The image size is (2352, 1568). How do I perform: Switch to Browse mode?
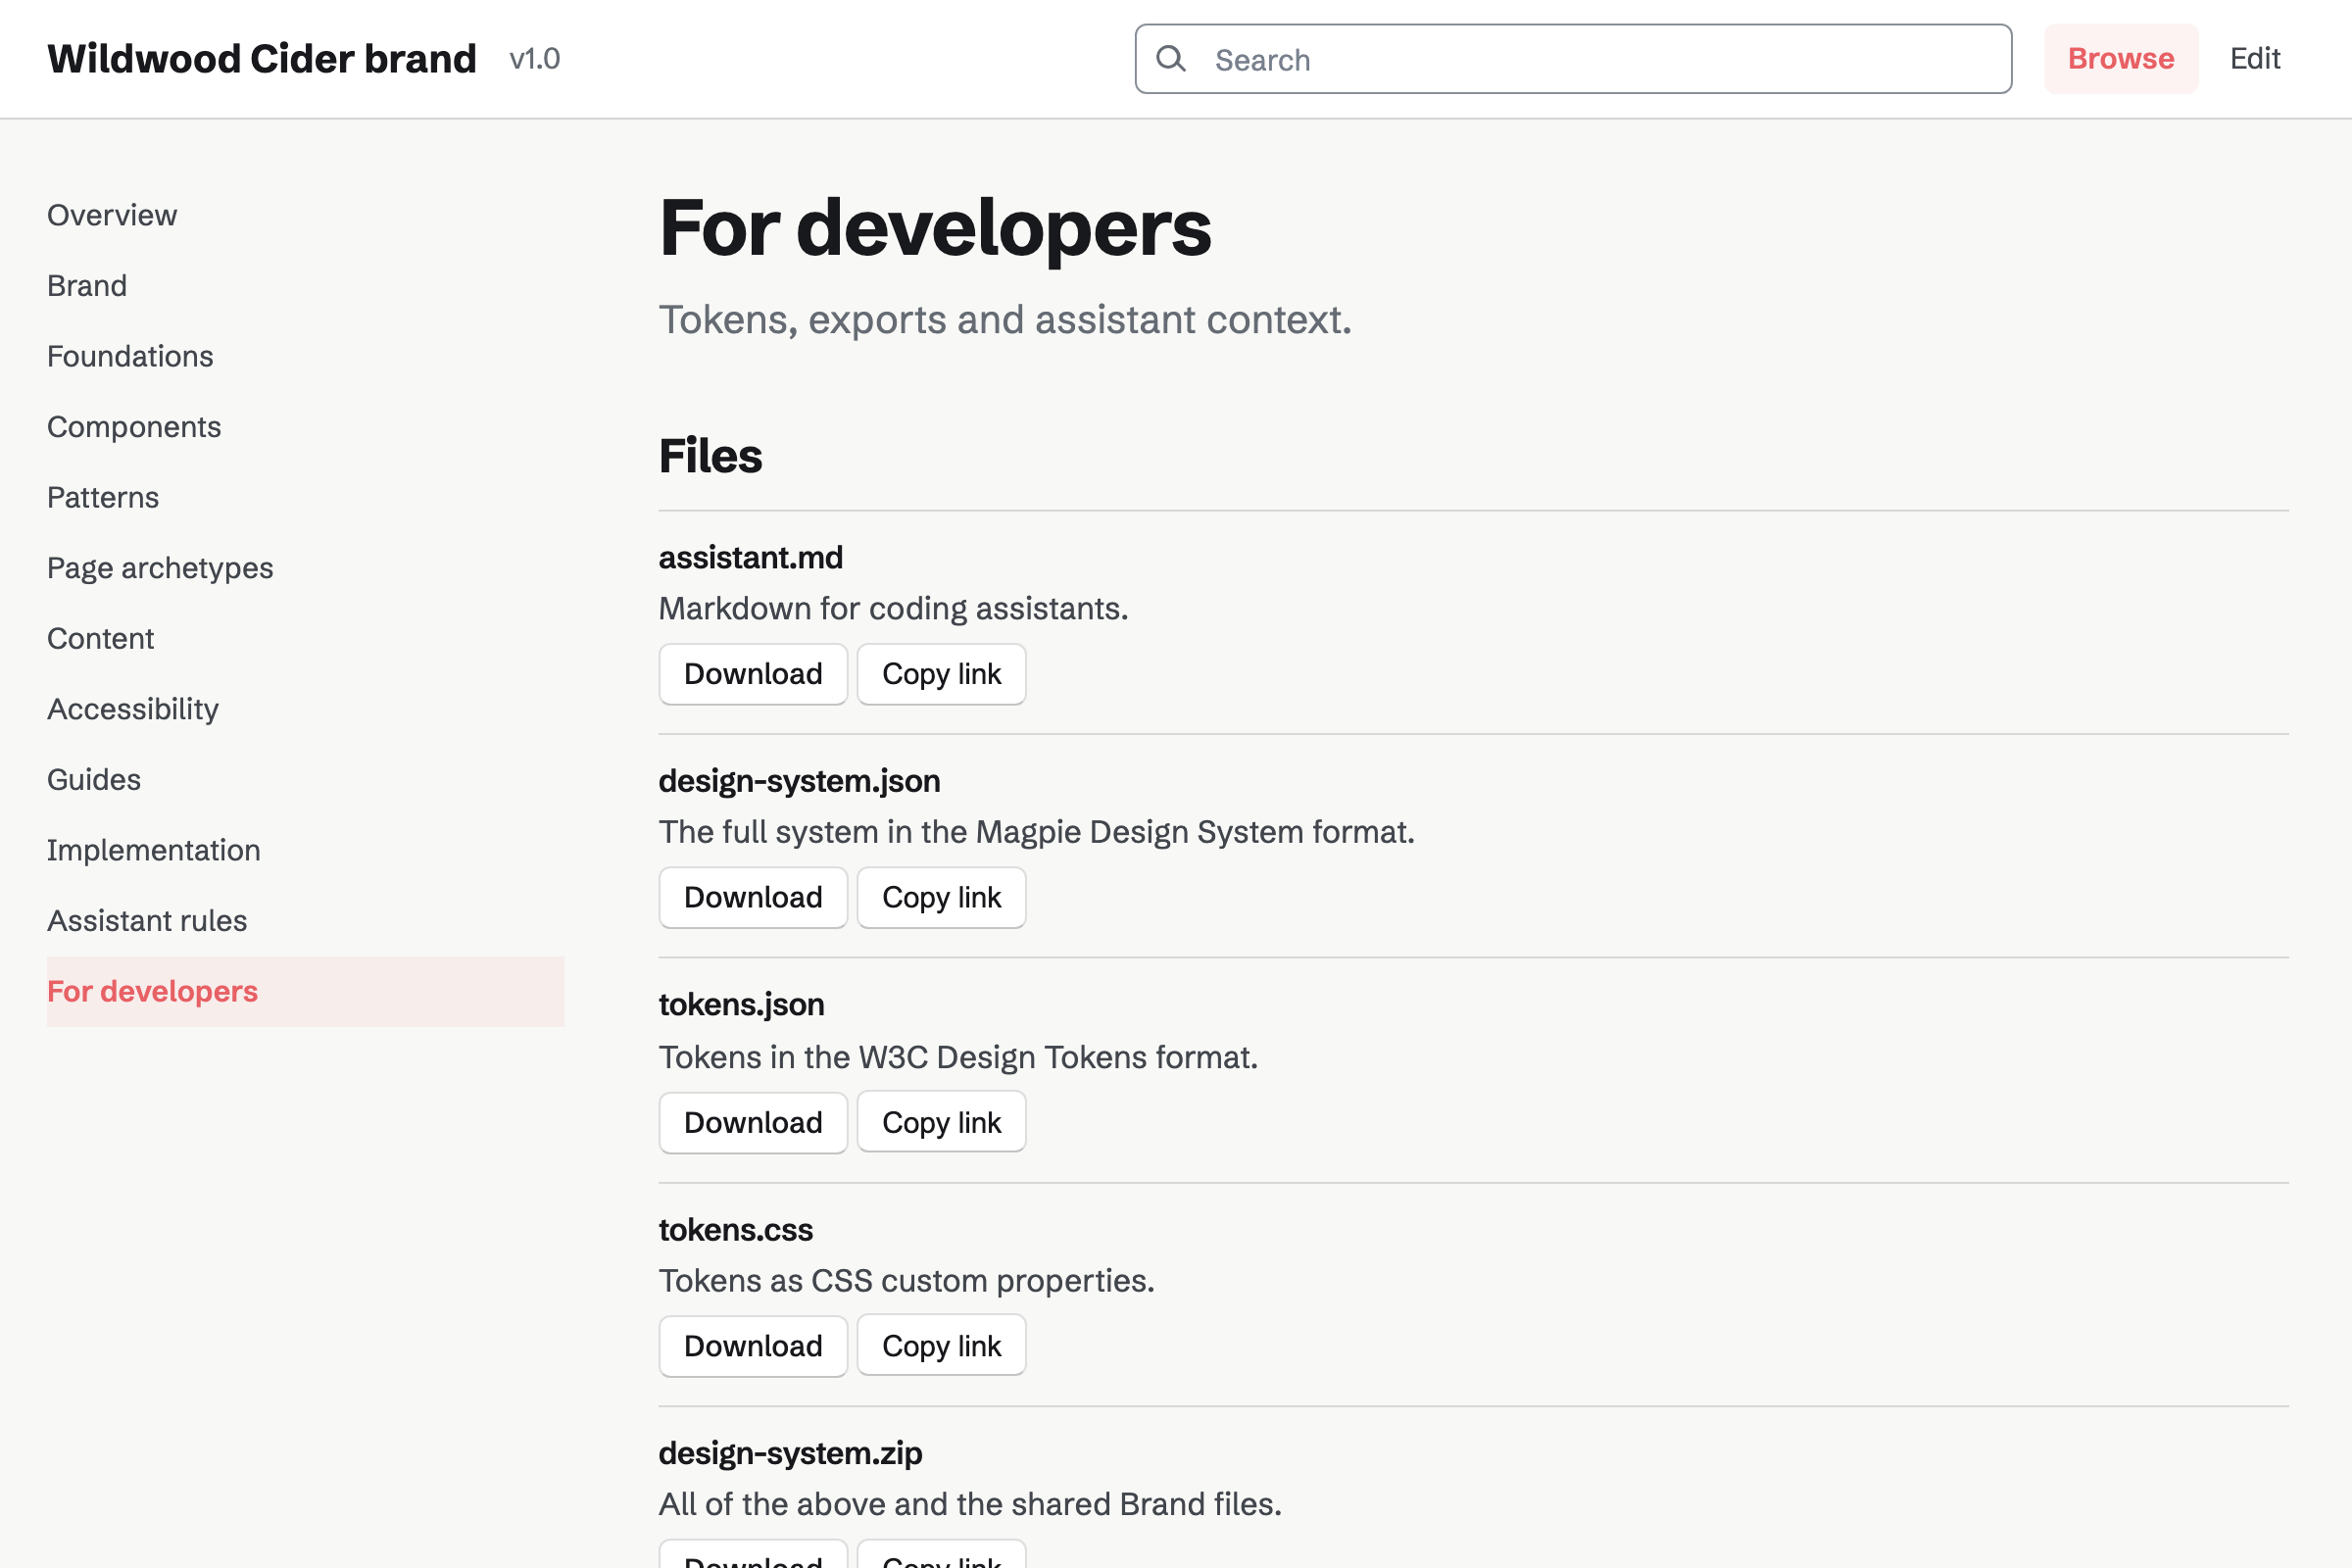click(x=2120, y=59)
